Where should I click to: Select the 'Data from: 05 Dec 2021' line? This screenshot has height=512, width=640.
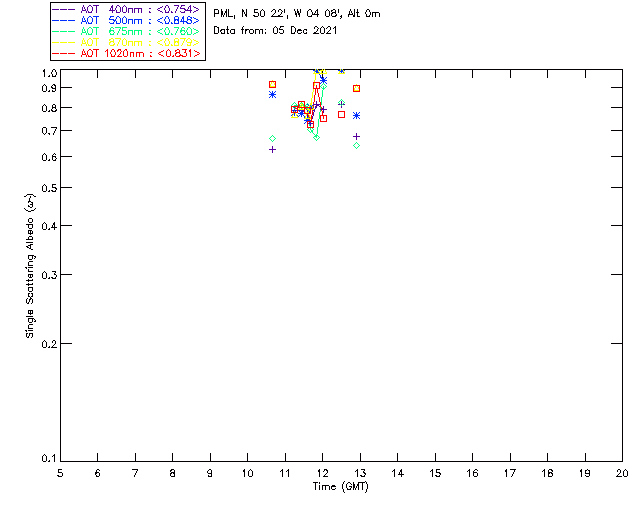pos(275,31)
